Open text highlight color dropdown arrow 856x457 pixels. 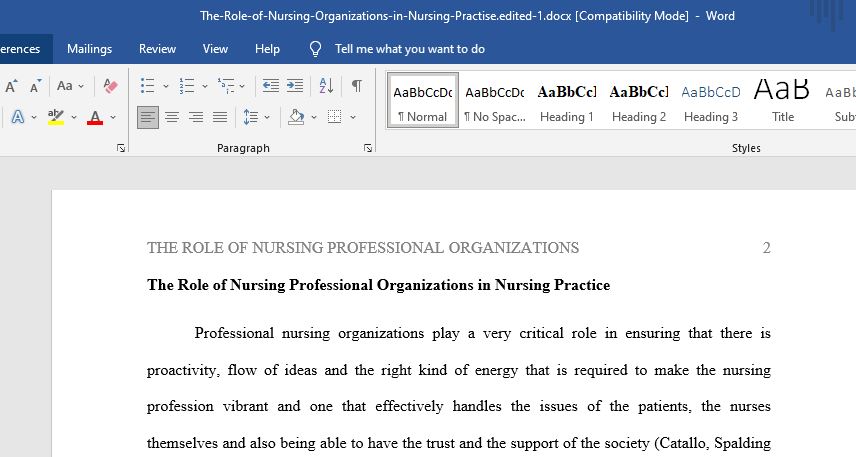(x=74, y=117)
